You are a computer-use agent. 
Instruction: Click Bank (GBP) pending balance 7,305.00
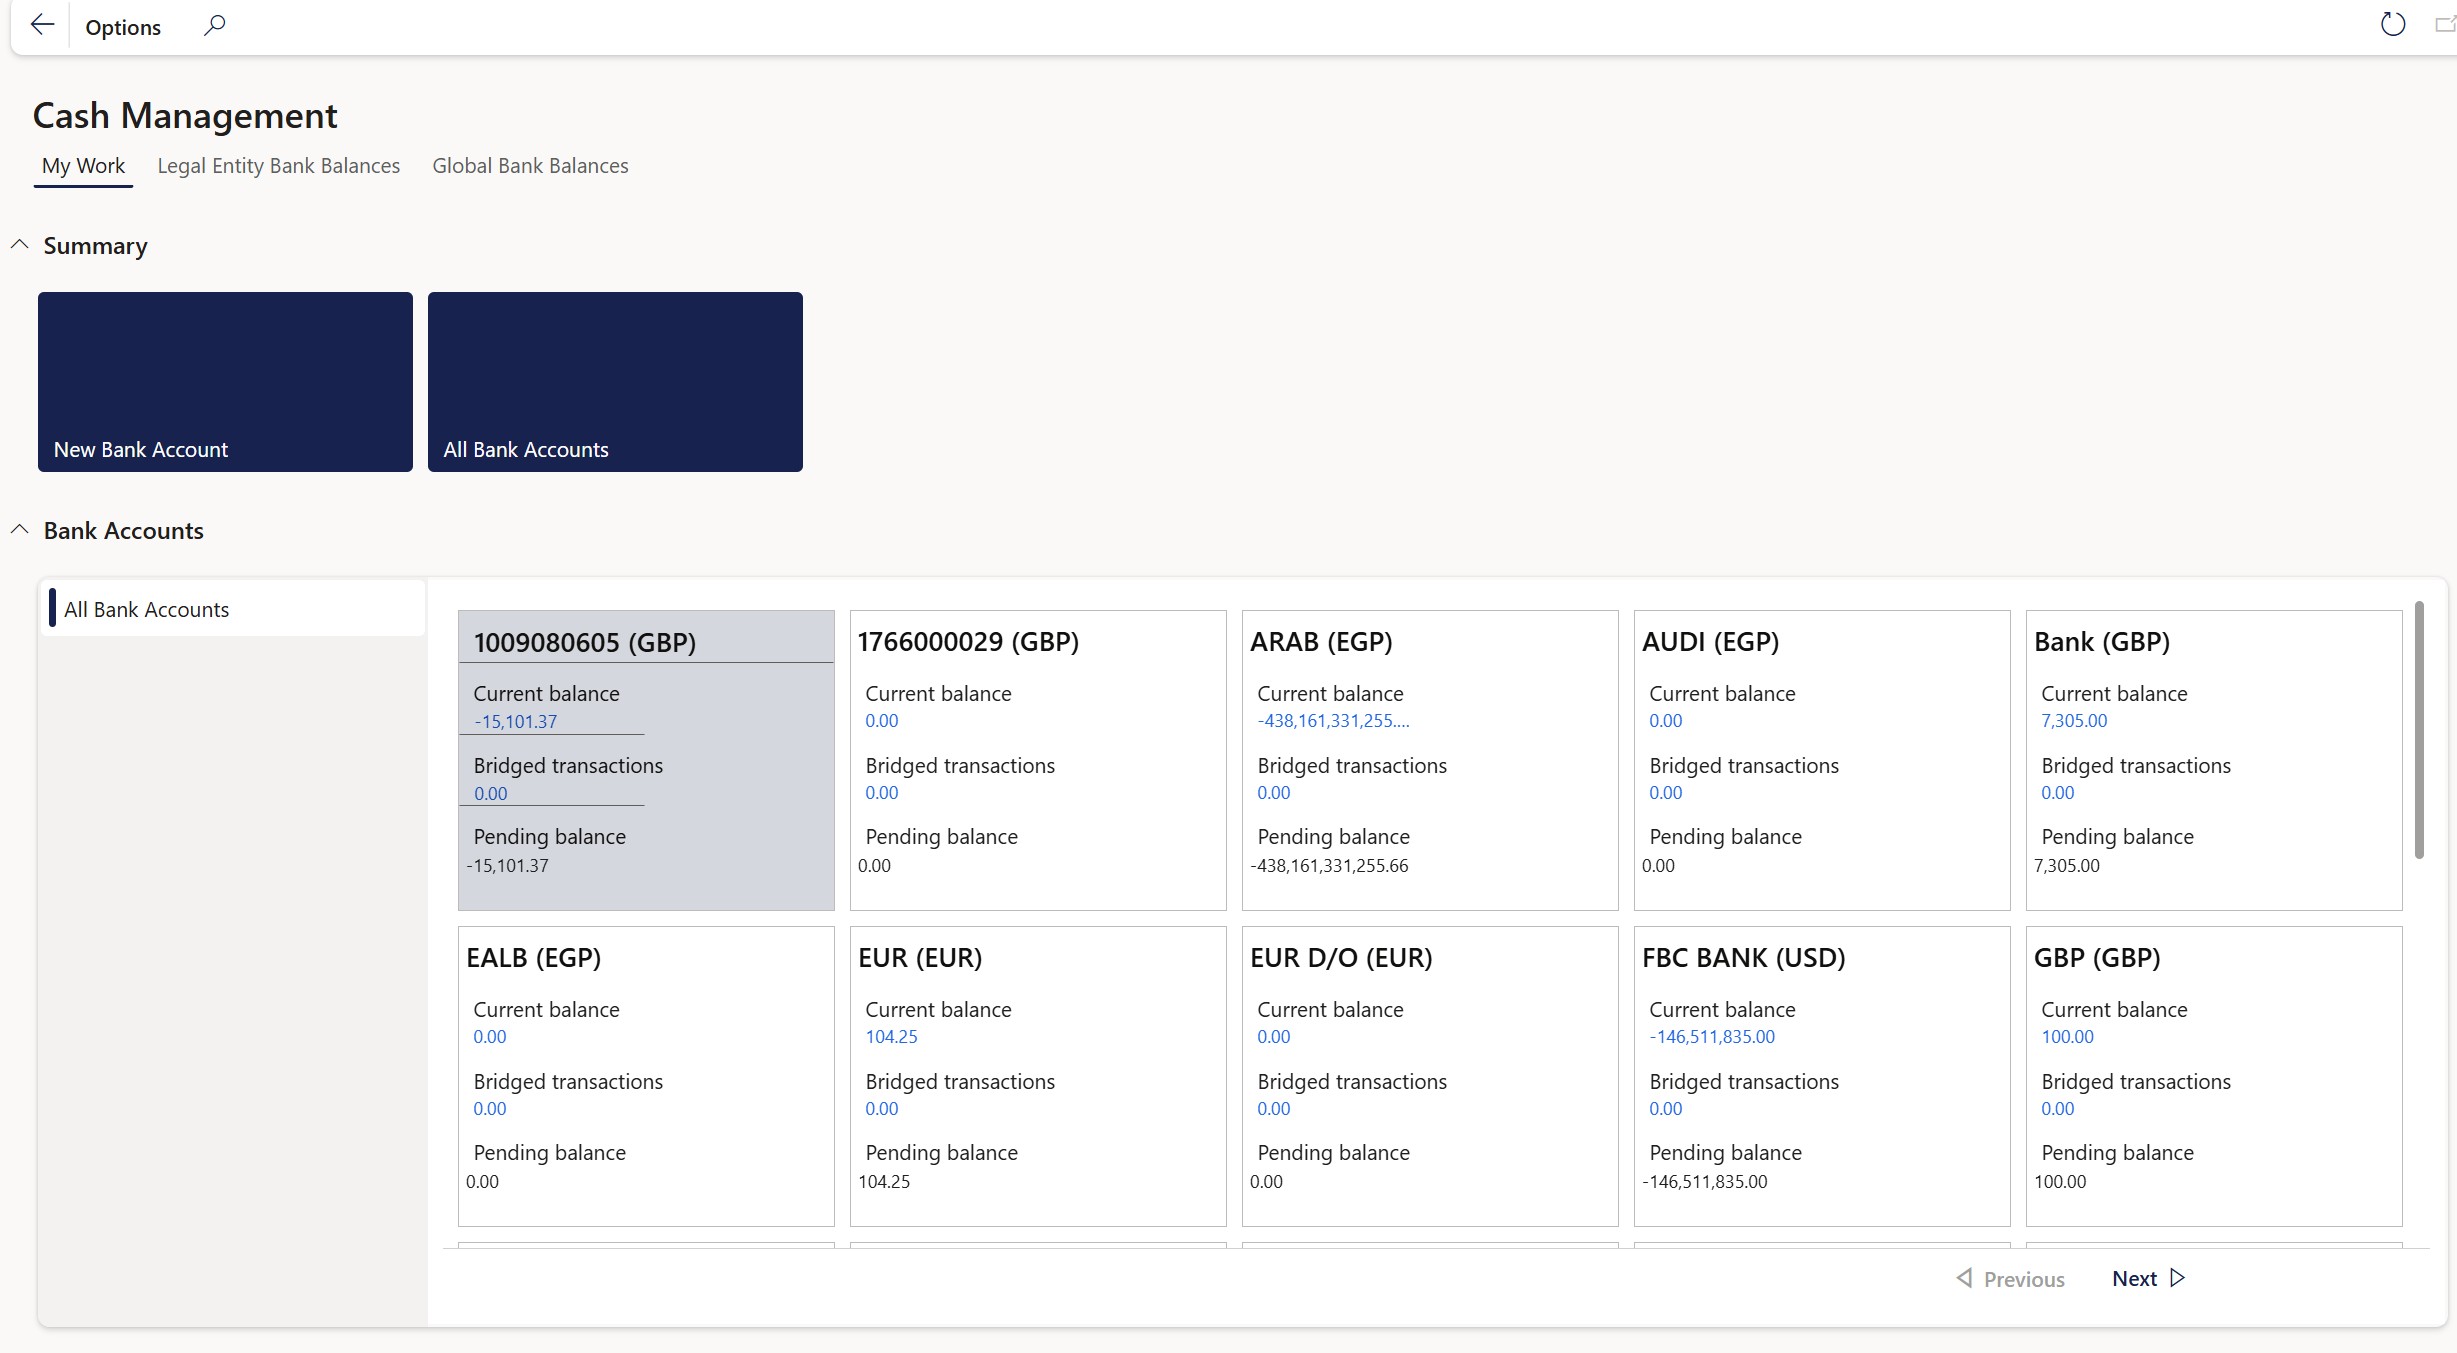click(x=2067, y=866)
